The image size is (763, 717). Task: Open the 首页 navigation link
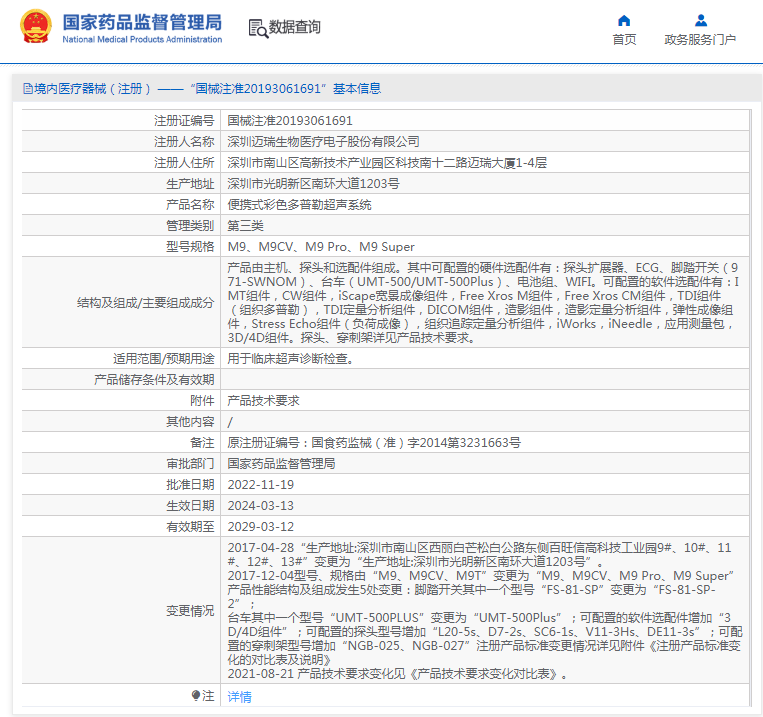(x=624, y=40)
